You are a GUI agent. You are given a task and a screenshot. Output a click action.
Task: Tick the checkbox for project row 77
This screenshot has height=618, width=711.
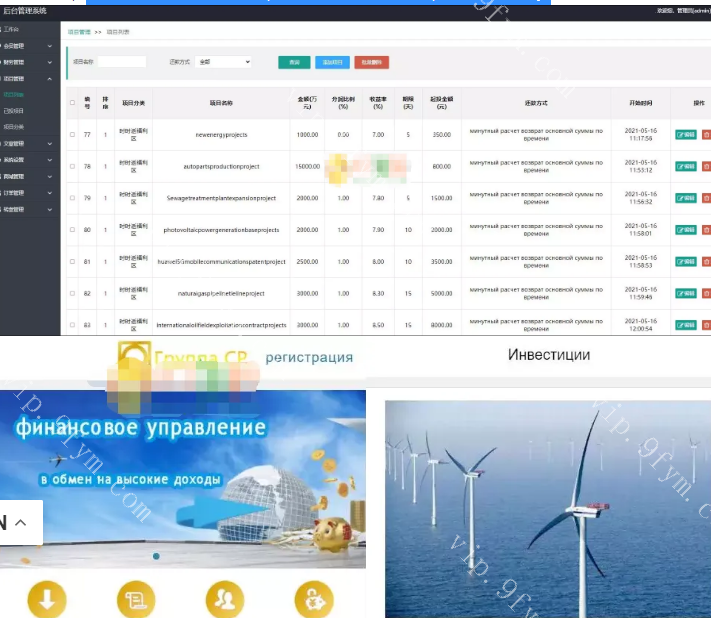pos(72,134)
